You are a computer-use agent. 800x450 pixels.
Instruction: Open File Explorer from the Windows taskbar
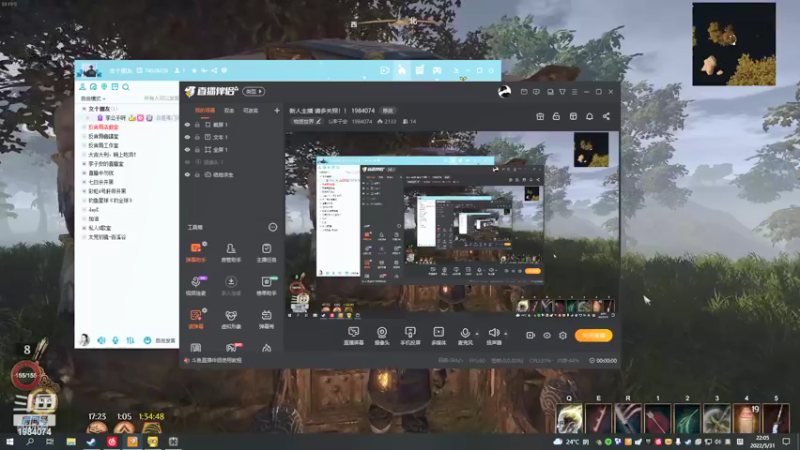point(71,442)
